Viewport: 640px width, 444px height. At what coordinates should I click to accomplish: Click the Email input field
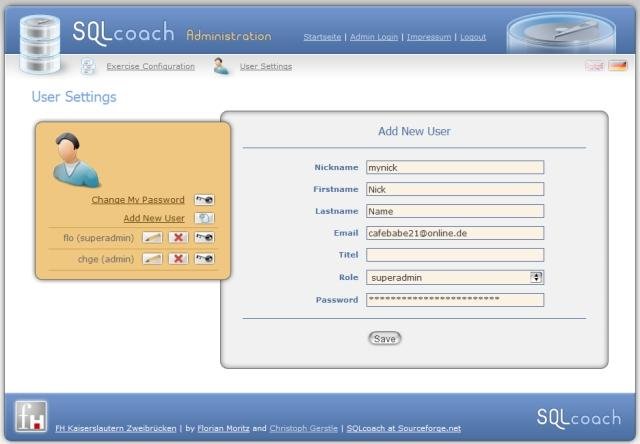pos(455,233)
